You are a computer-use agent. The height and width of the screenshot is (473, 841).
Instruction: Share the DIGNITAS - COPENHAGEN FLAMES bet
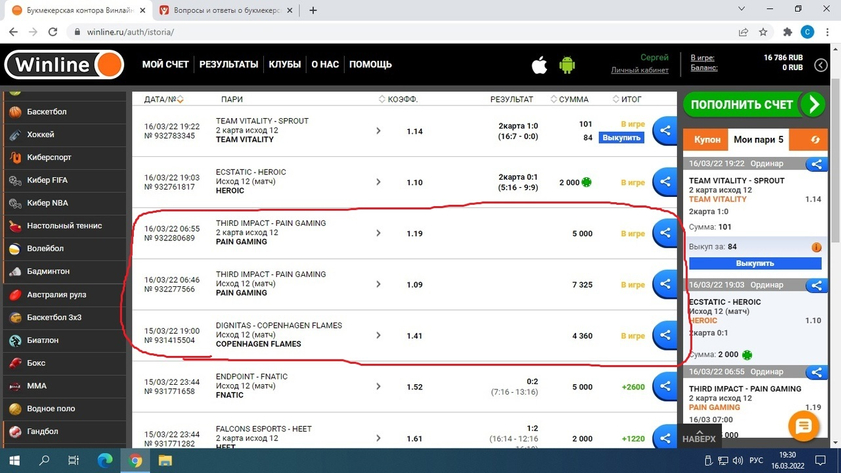[665, 335]
